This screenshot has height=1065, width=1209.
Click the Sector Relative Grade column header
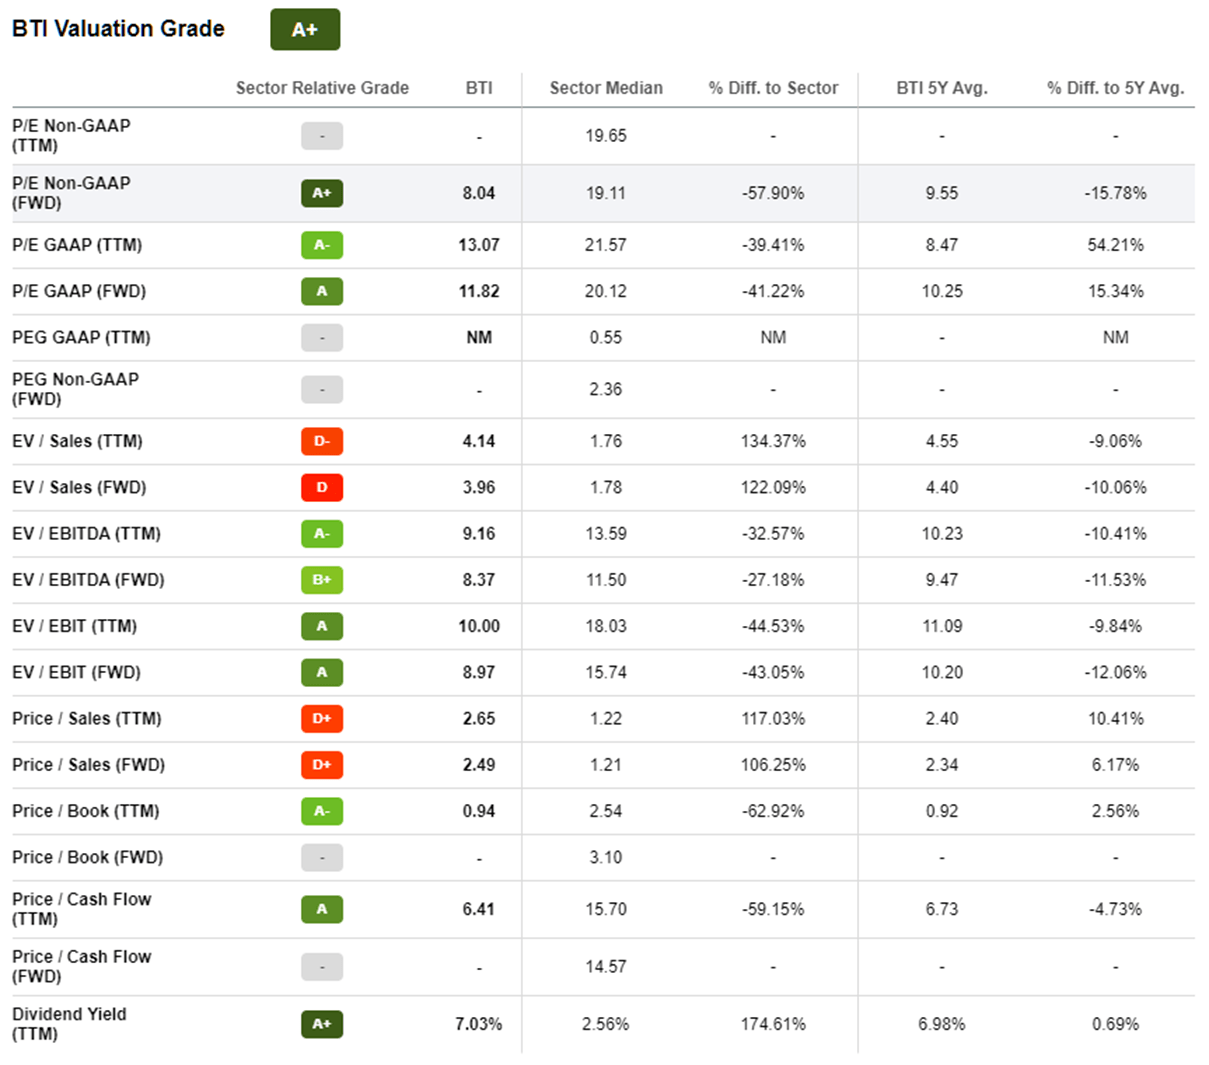(x=322, y=88)
